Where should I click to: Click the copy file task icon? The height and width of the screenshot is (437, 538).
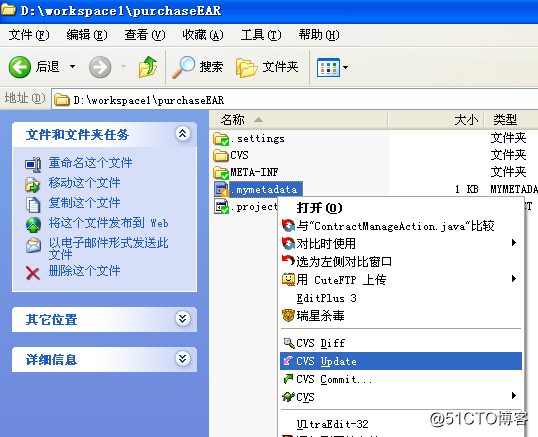point(33,204)
